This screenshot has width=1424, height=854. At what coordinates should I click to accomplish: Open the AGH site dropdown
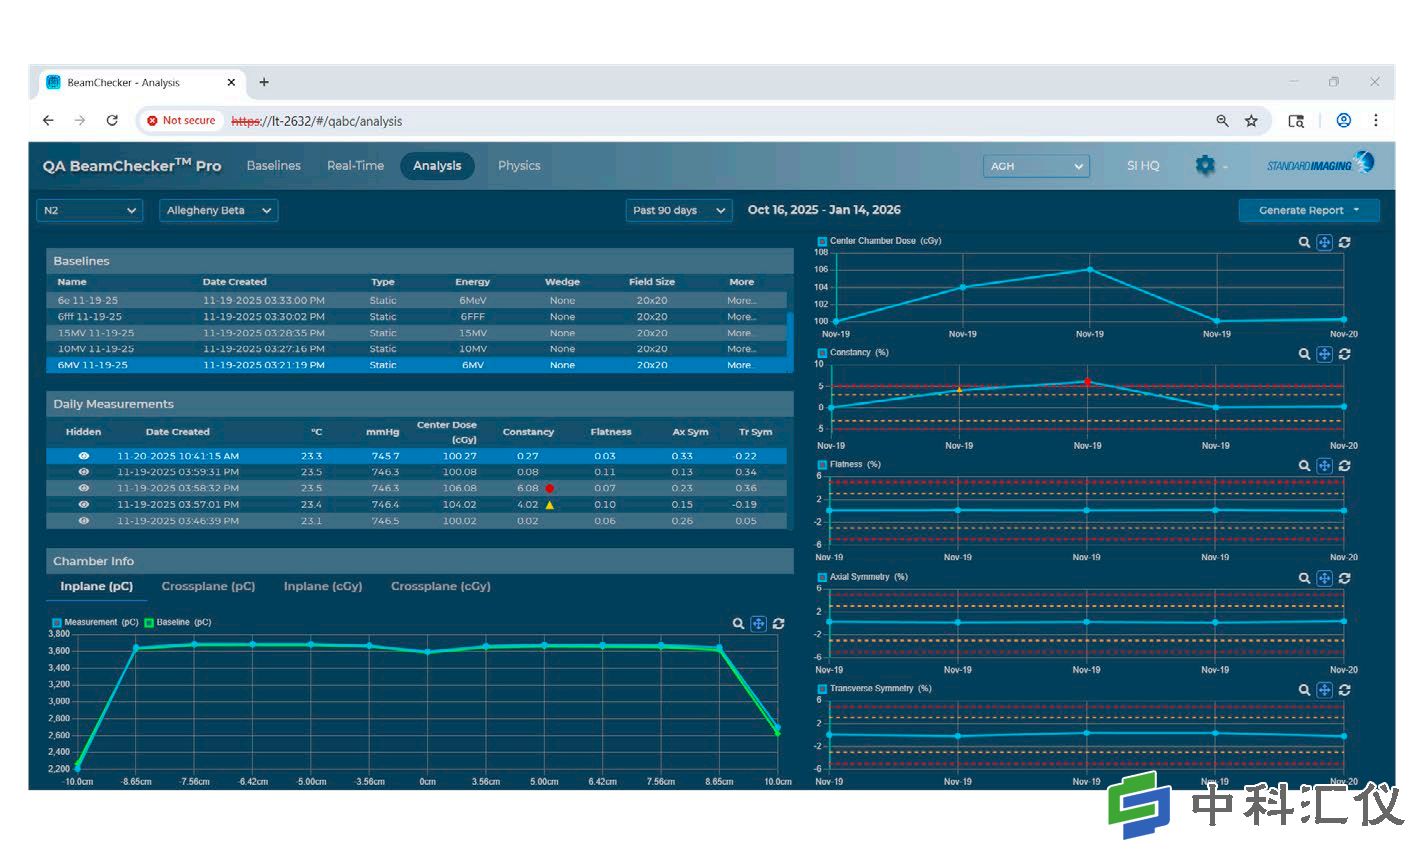pos(1036,166)
